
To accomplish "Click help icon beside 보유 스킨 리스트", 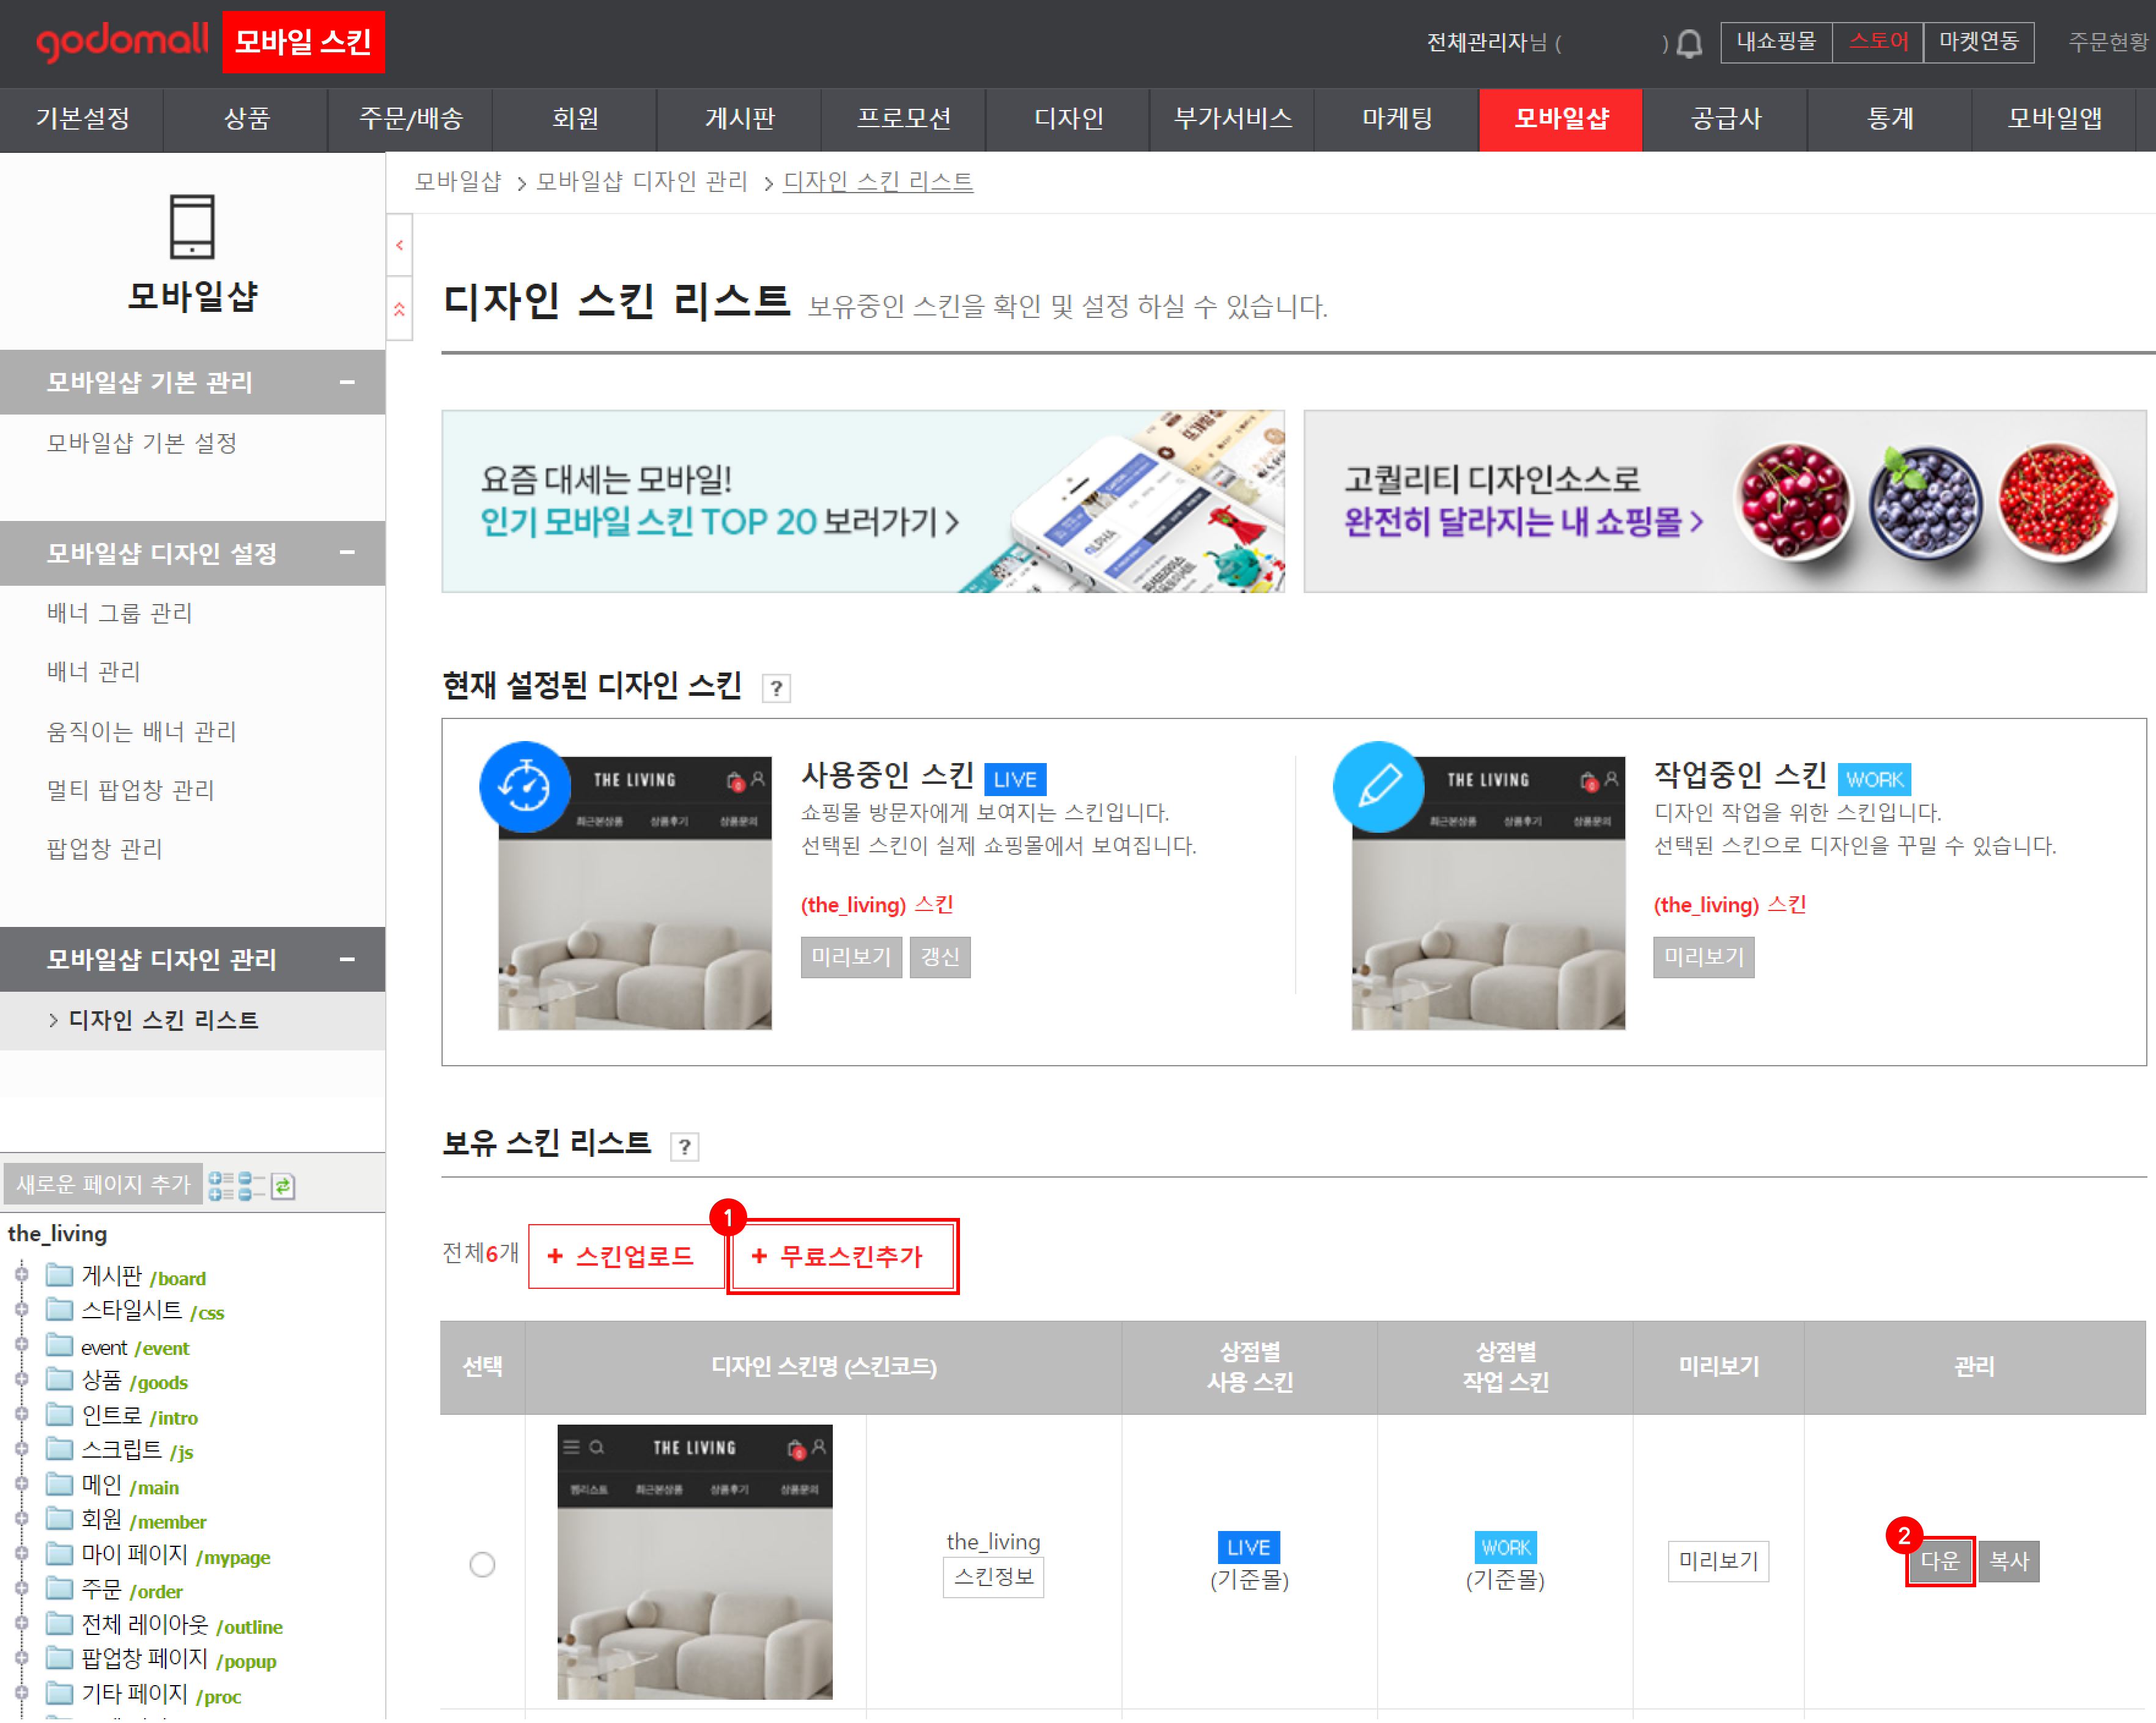I will click(684, 1146).
